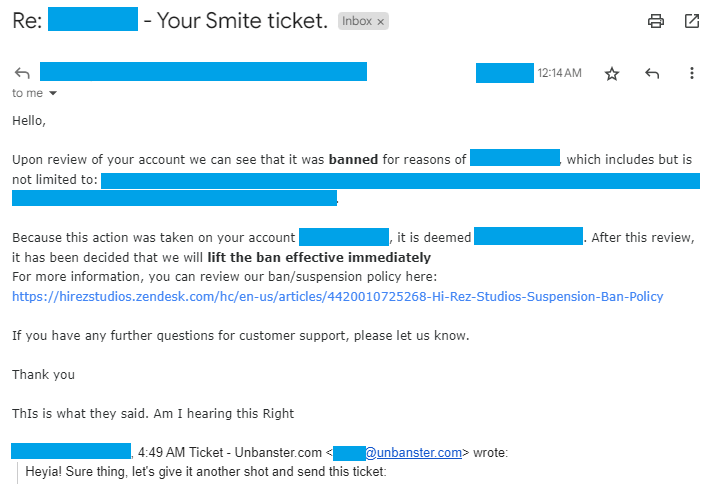The width and height of the screenshot is (714, 484).
Task: Click the redacted date beside the timestamp
Action: (505, 73)
